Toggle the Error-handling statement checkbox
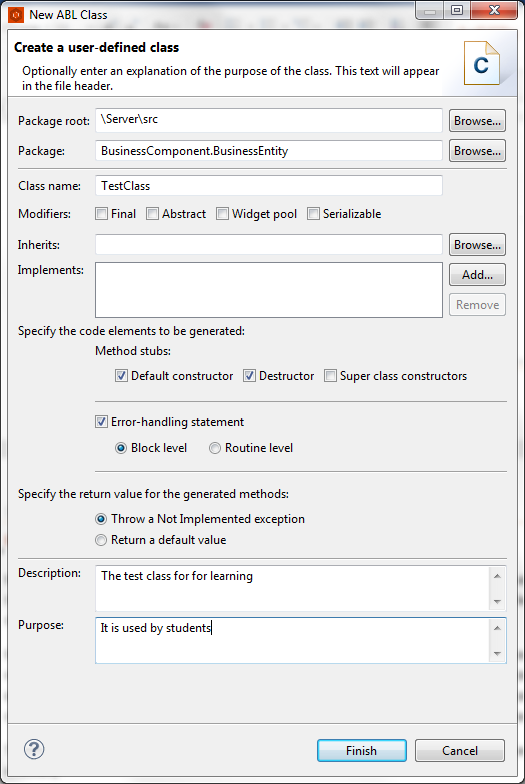Viewport: 525px width, 784px height. [101, 422]
